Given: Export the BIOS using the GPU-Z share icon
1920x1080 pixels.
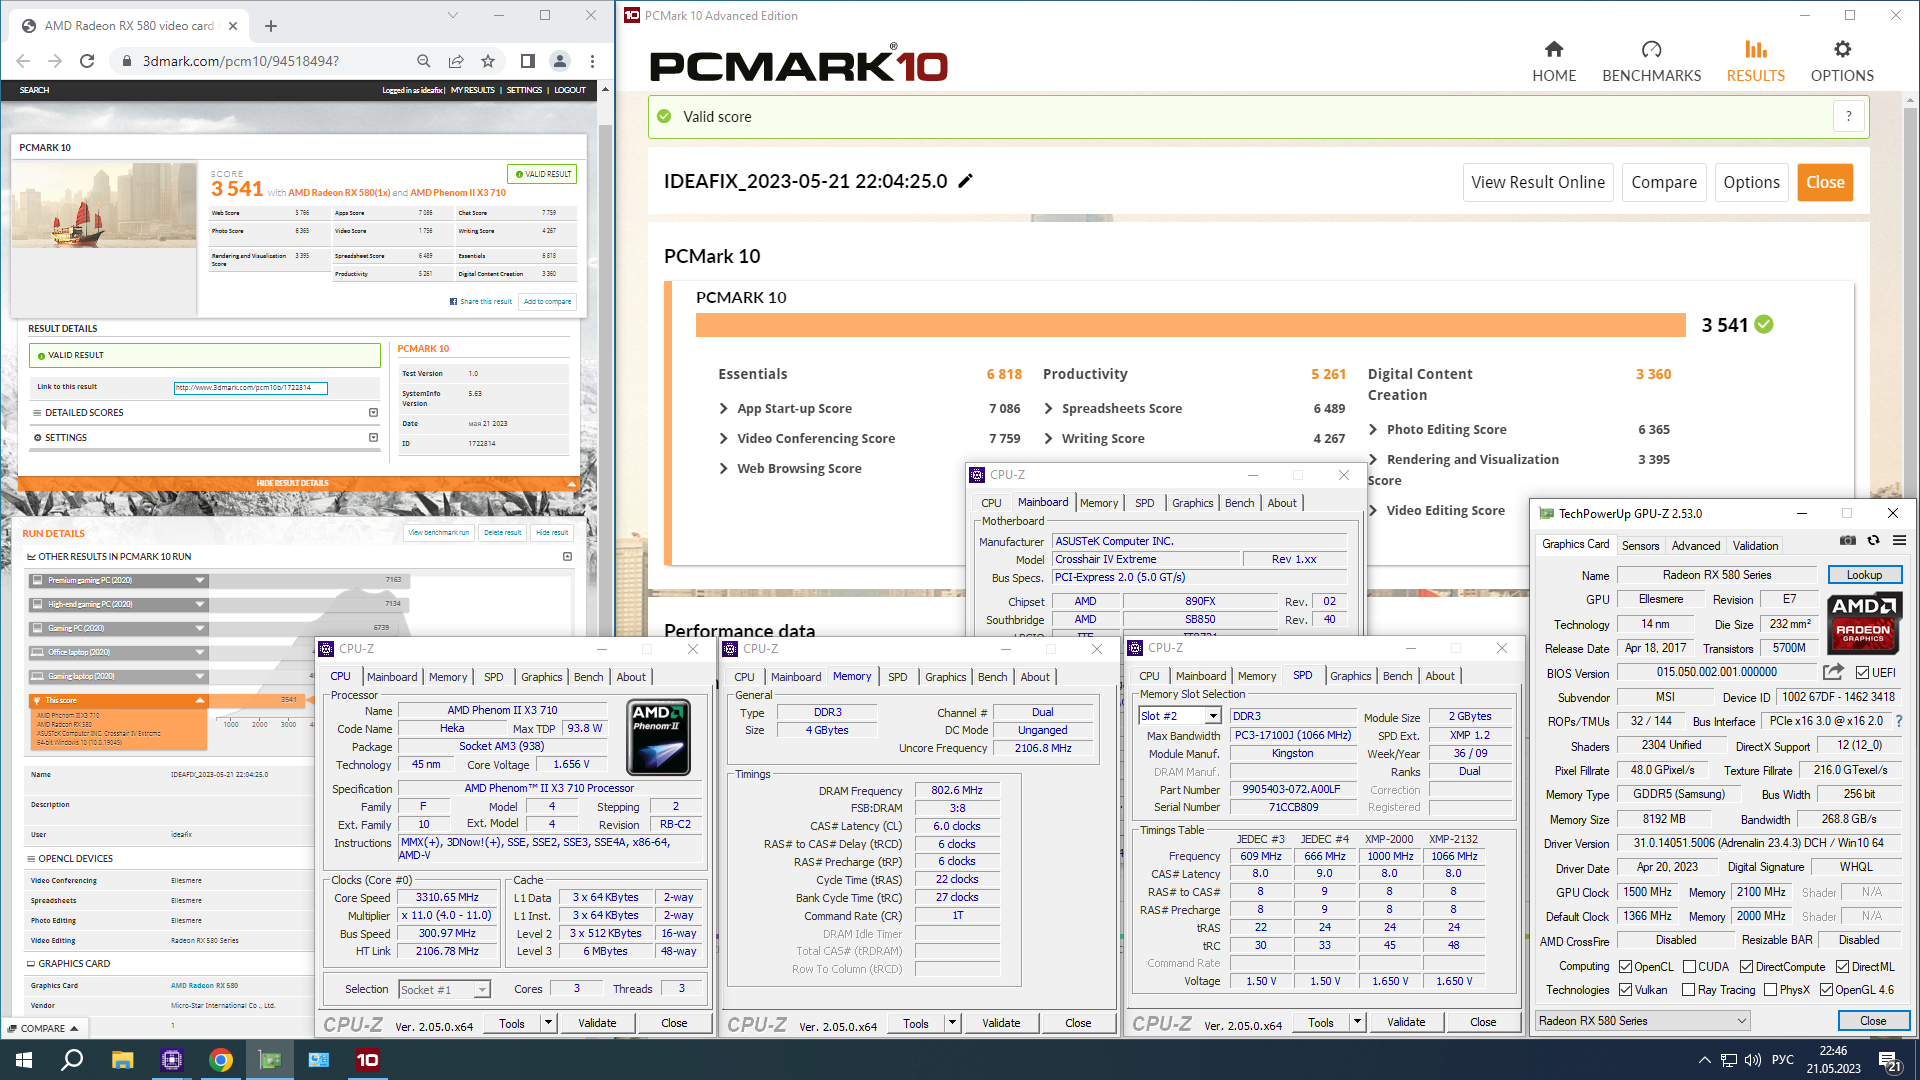Looking at the screenshot, I should [1833, 672].
